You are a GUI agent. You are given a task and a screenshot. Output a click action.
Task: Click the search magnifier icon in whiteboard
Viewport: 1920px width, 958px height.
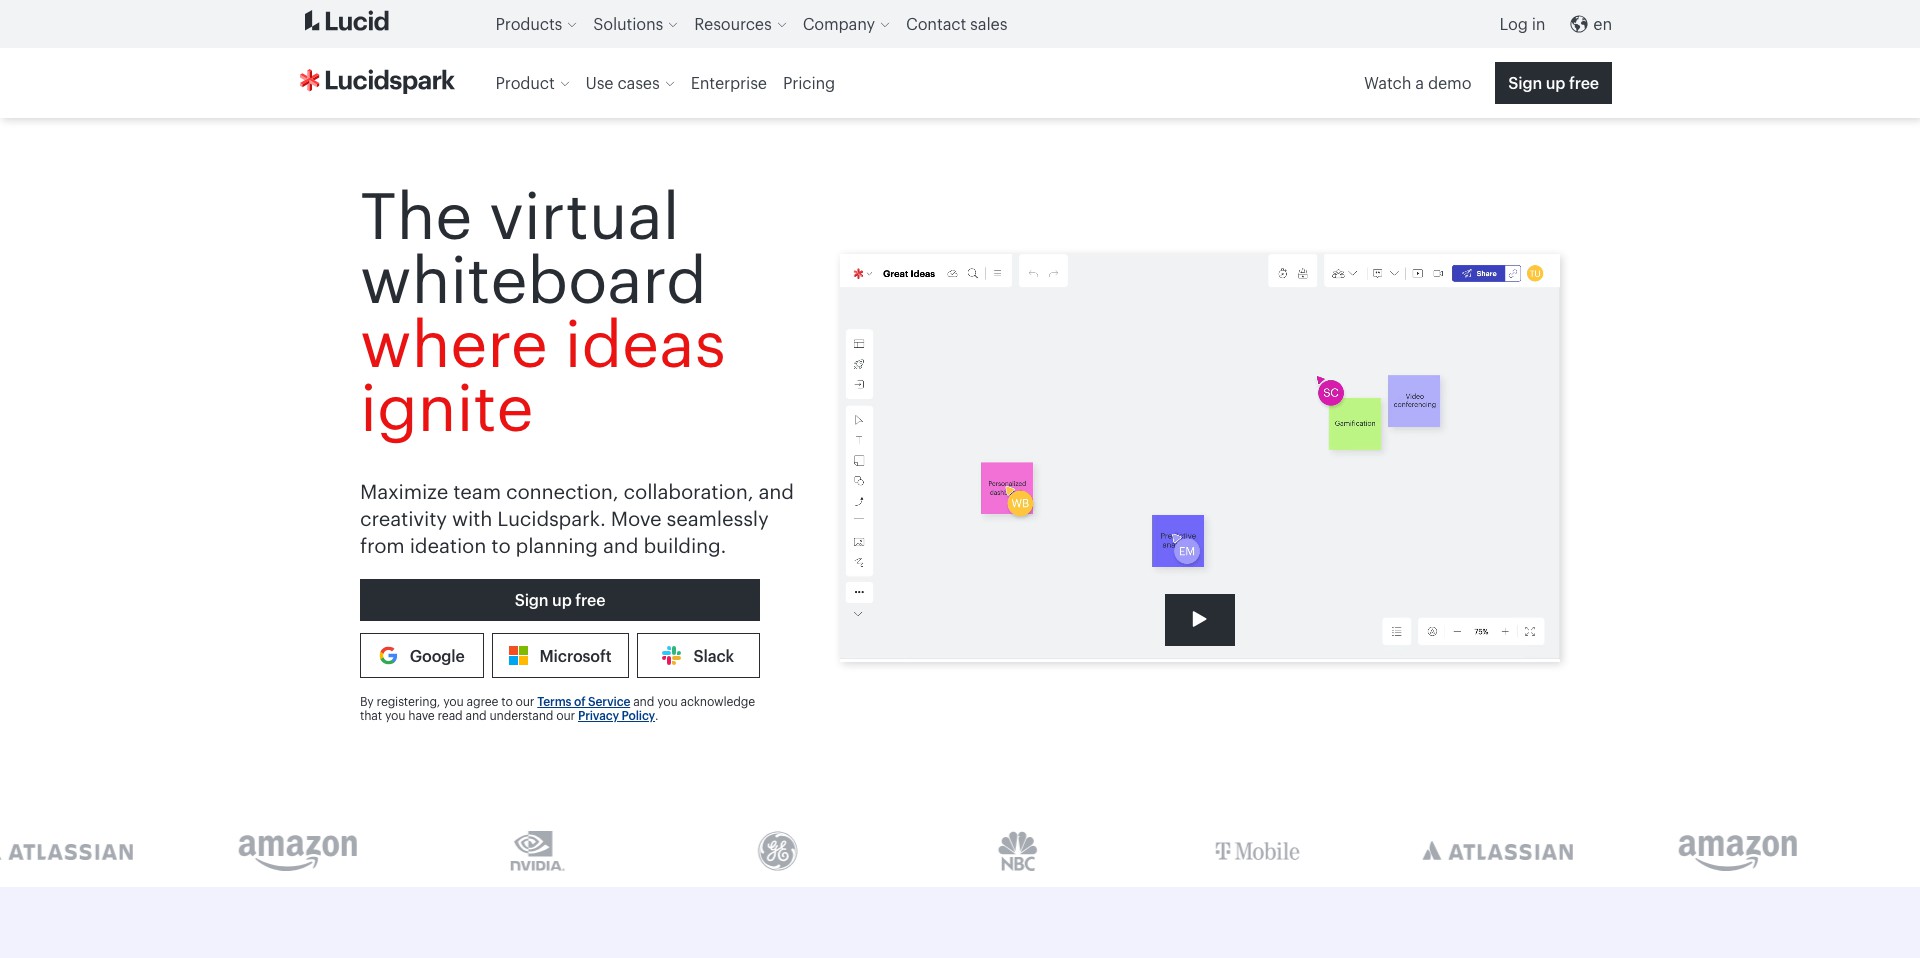(973, 273)
